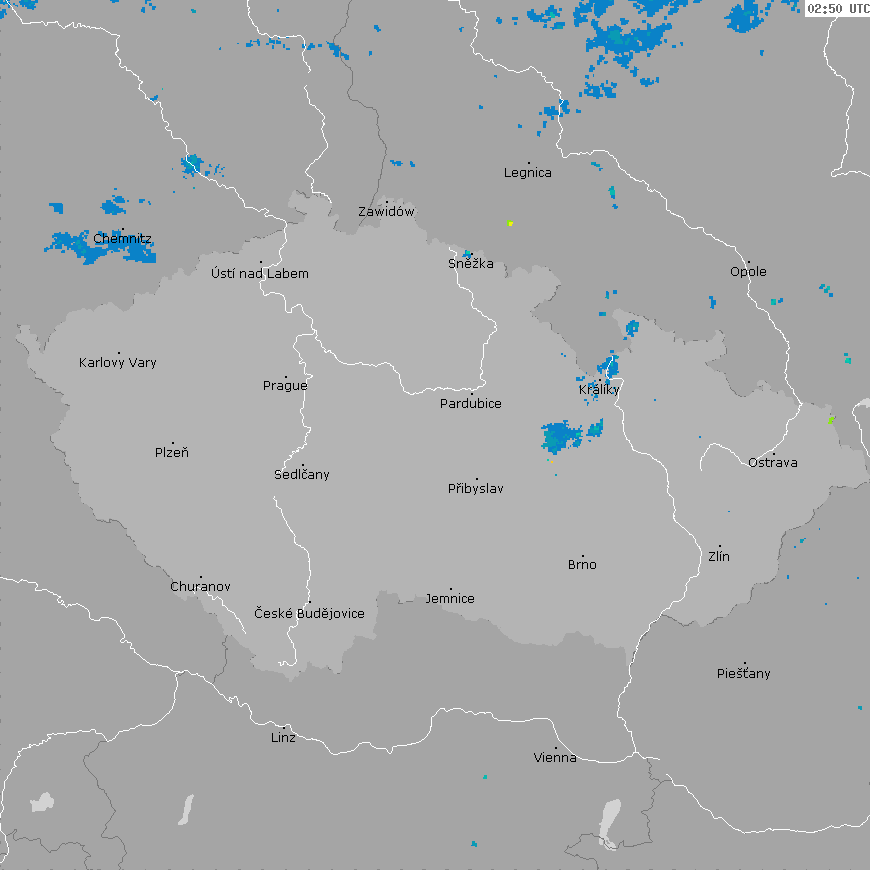Select the Ústí nad Labem label
This screenshot has height=870, width=870.
coord(260,274)
